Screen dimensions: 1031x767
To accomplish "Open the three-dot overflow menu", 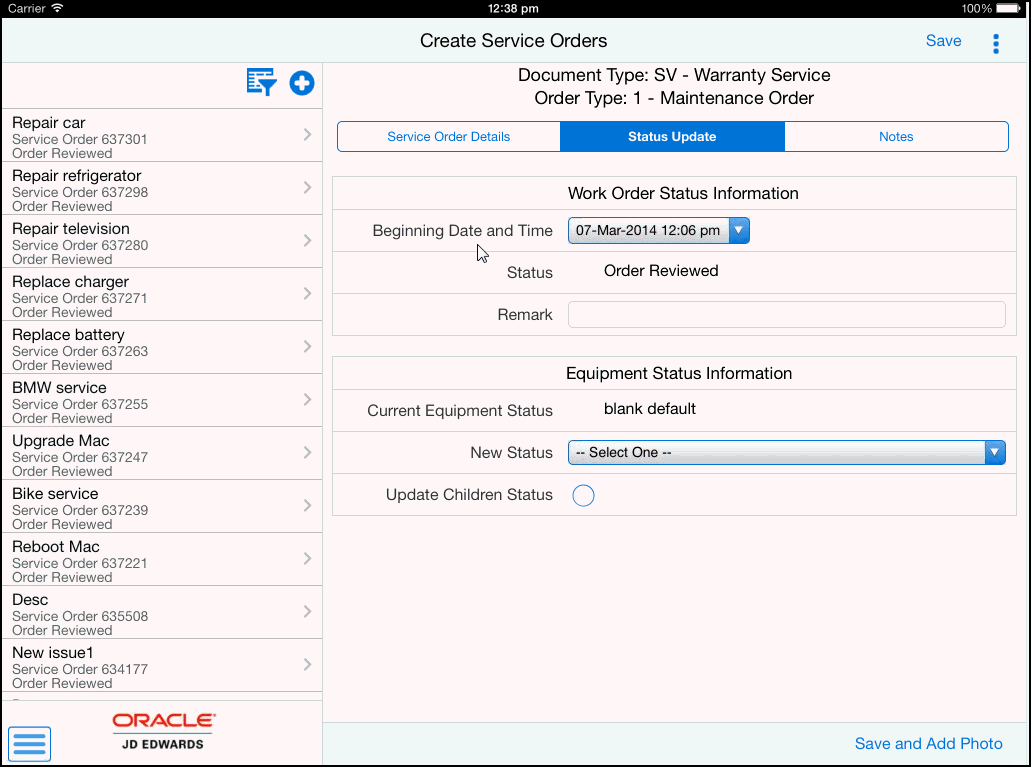I will click(995, 43).
